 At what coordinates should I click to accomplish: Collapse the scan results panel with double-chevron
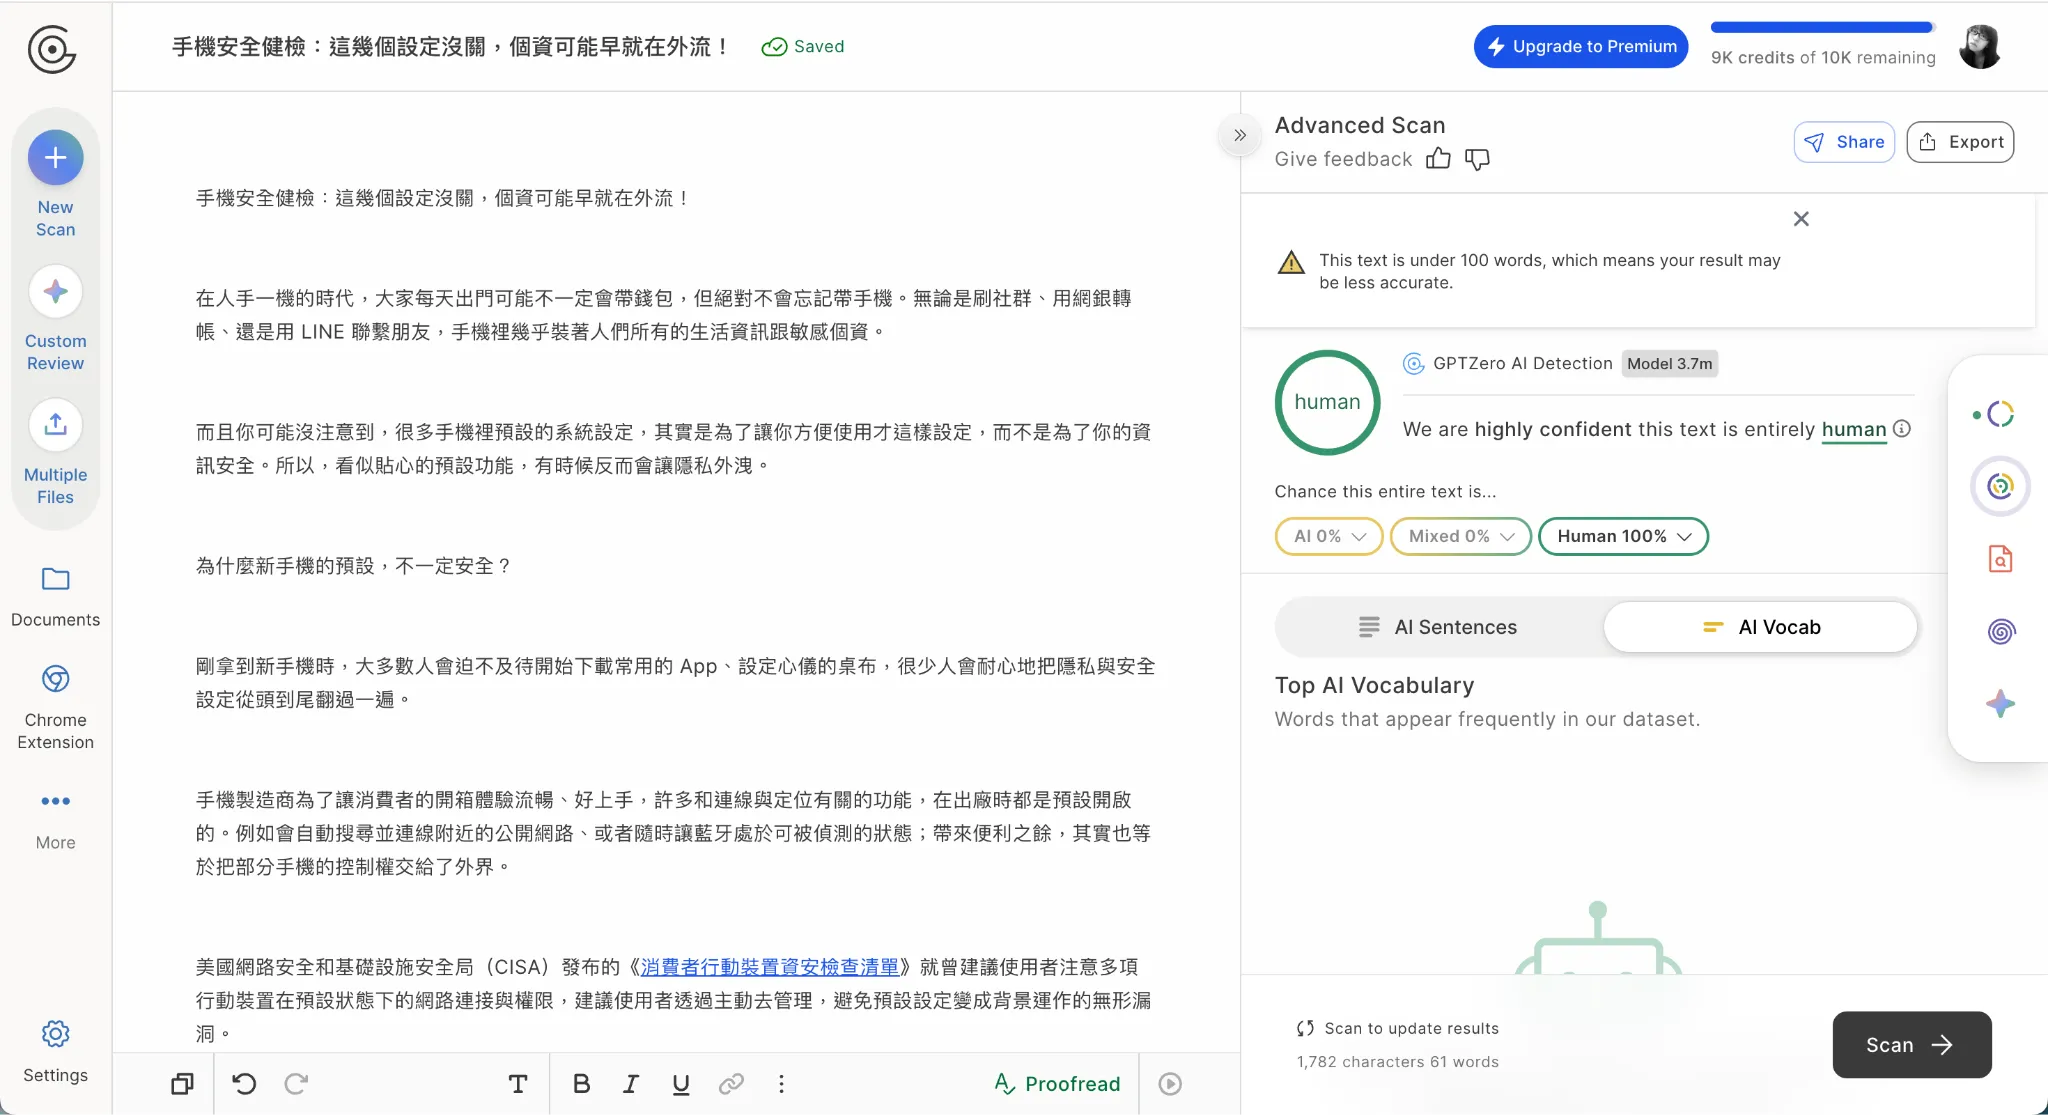1240,135
